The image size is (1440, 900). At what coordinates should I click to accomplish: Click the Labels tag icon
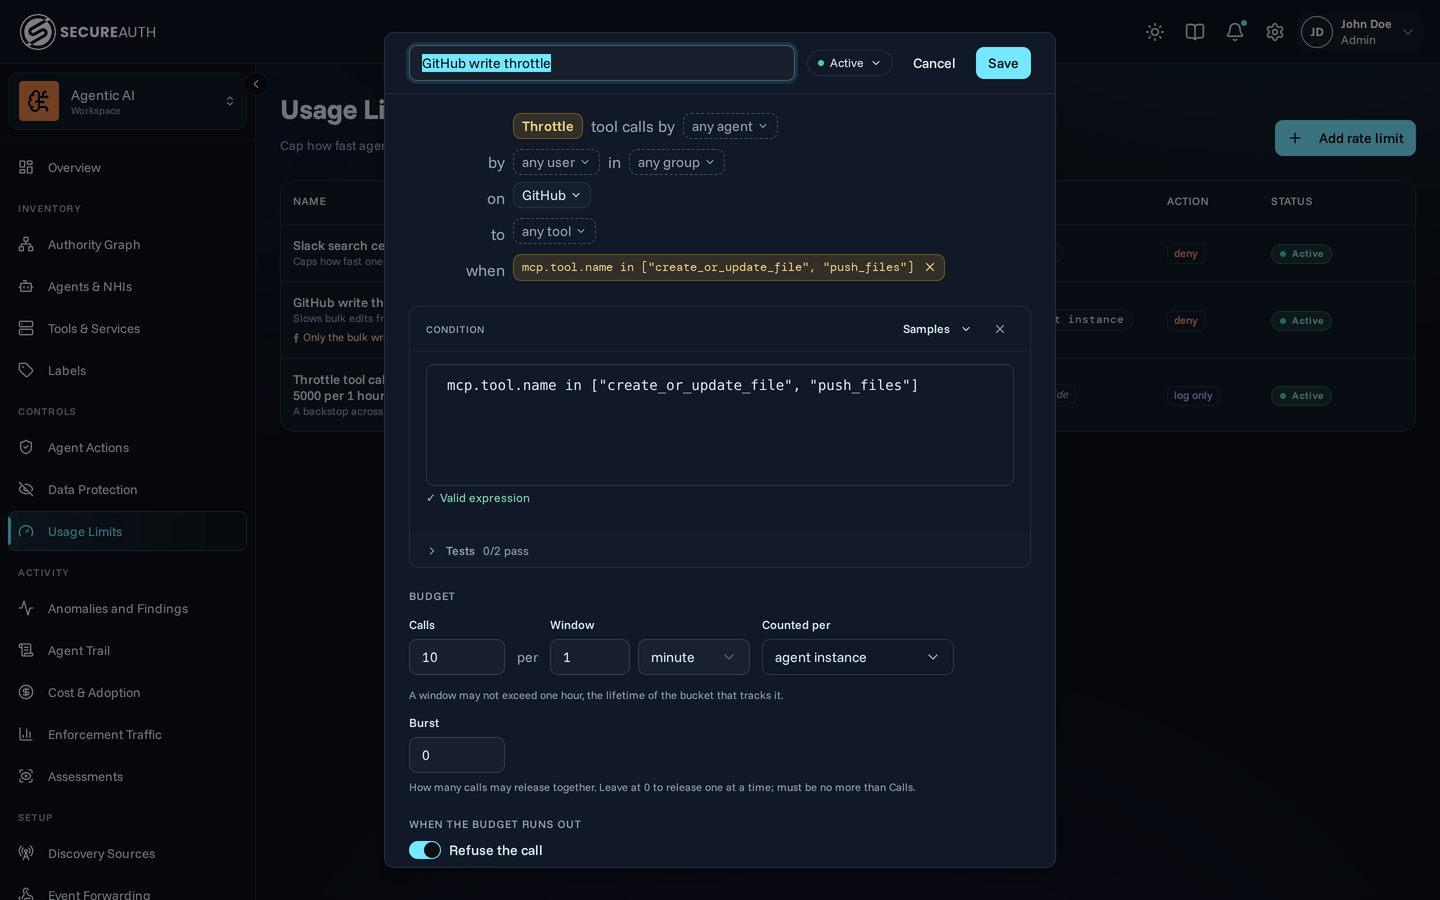pyautogui.click(x=26, y=370)
